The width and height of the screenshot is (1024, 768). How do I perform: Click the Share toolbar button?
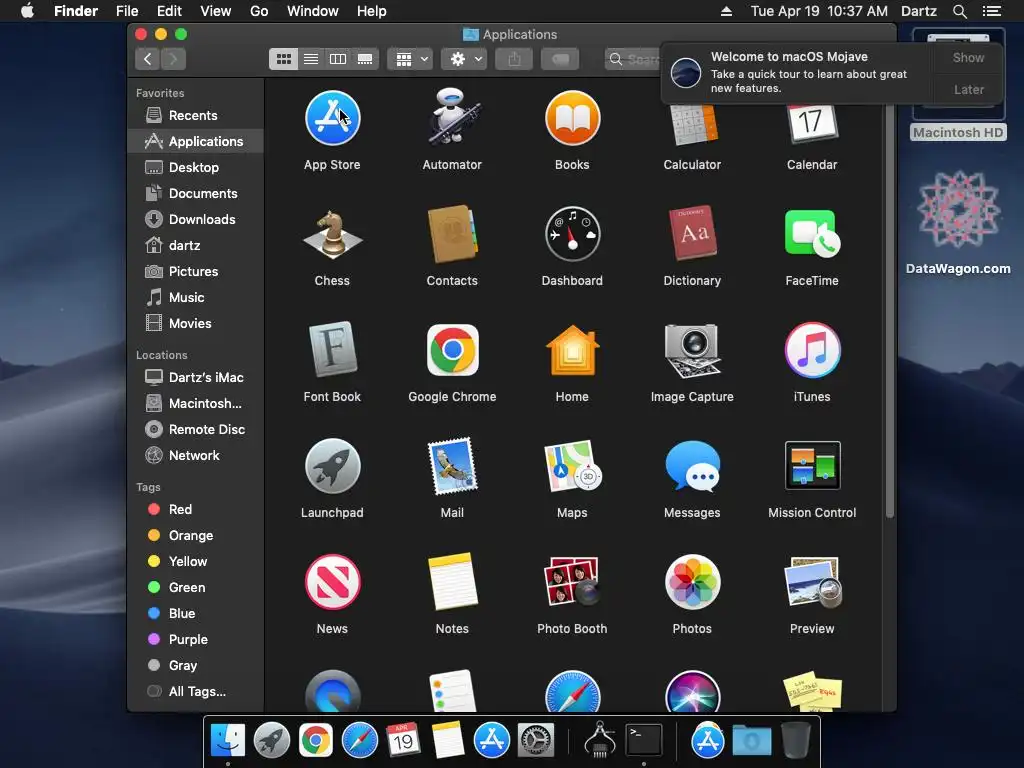(x=514, y=59)
